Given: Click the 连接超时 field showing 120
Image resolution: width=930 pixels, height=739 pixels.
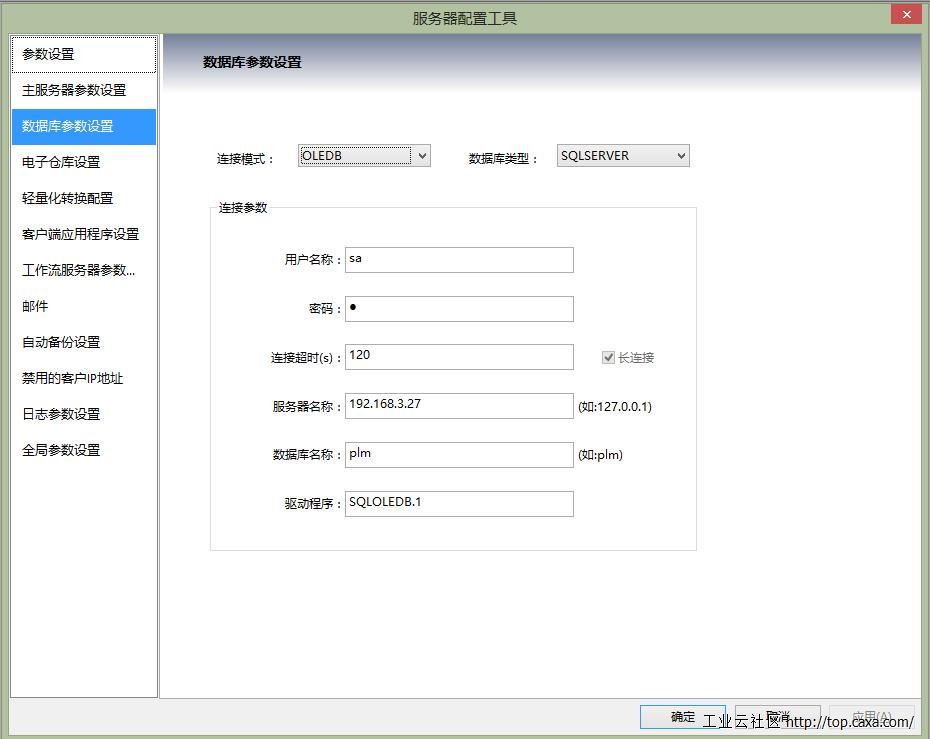Looking at the screenshot, I should 459,356.
